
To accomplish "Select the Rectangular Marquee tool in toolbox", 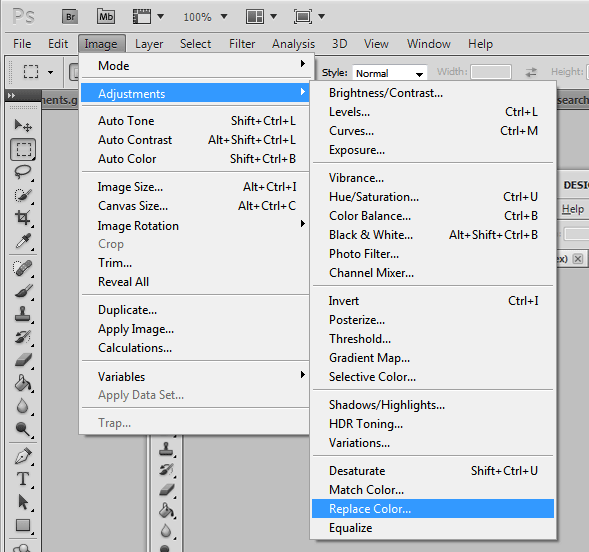I will (x=23, y=149).
